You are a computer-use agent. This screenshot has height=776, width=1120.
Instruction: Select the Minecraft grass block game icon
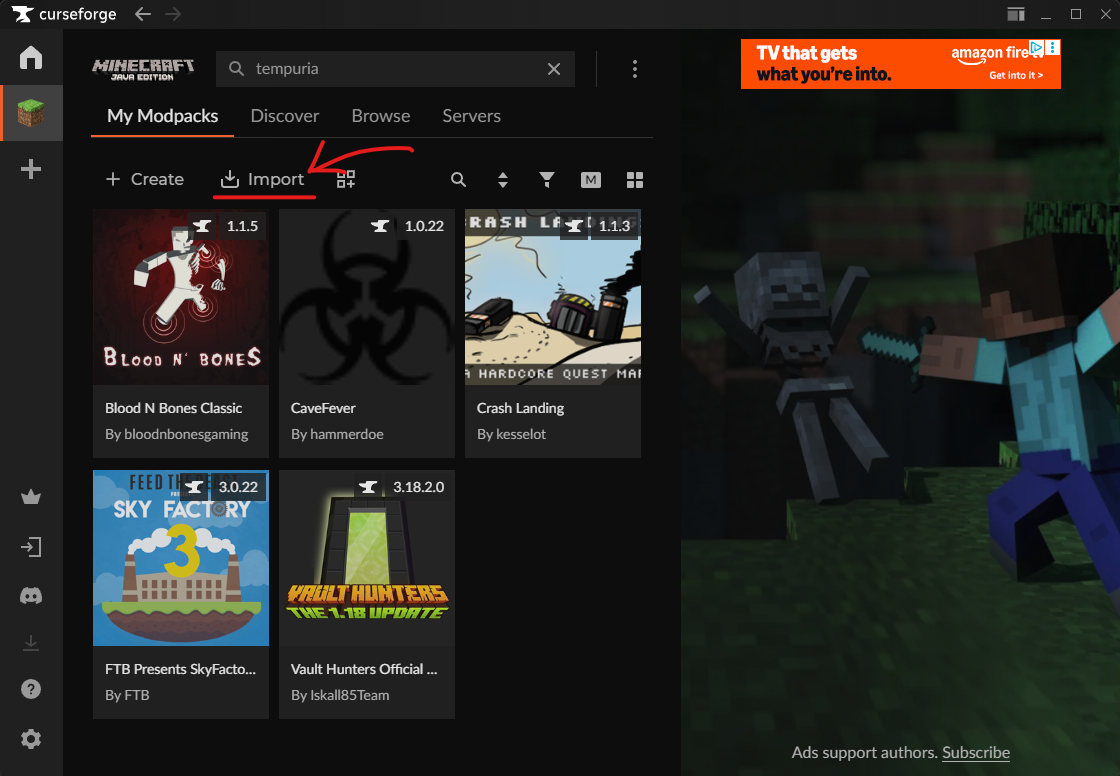(x=31, y=113)
